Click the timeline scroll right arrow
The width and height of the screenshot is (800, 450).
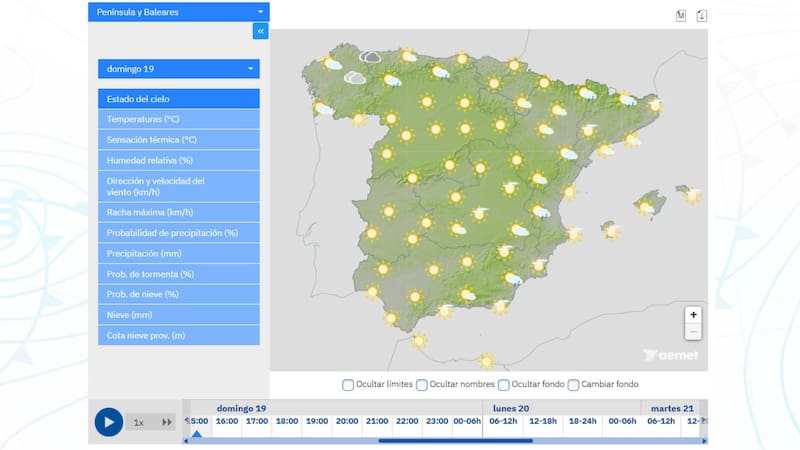(x=705, y=441)
